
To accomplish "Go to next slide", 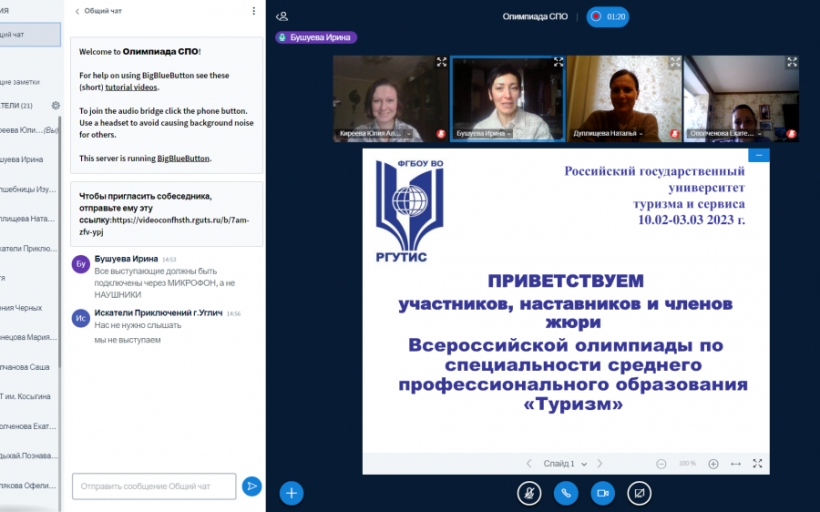I will 600,464.
